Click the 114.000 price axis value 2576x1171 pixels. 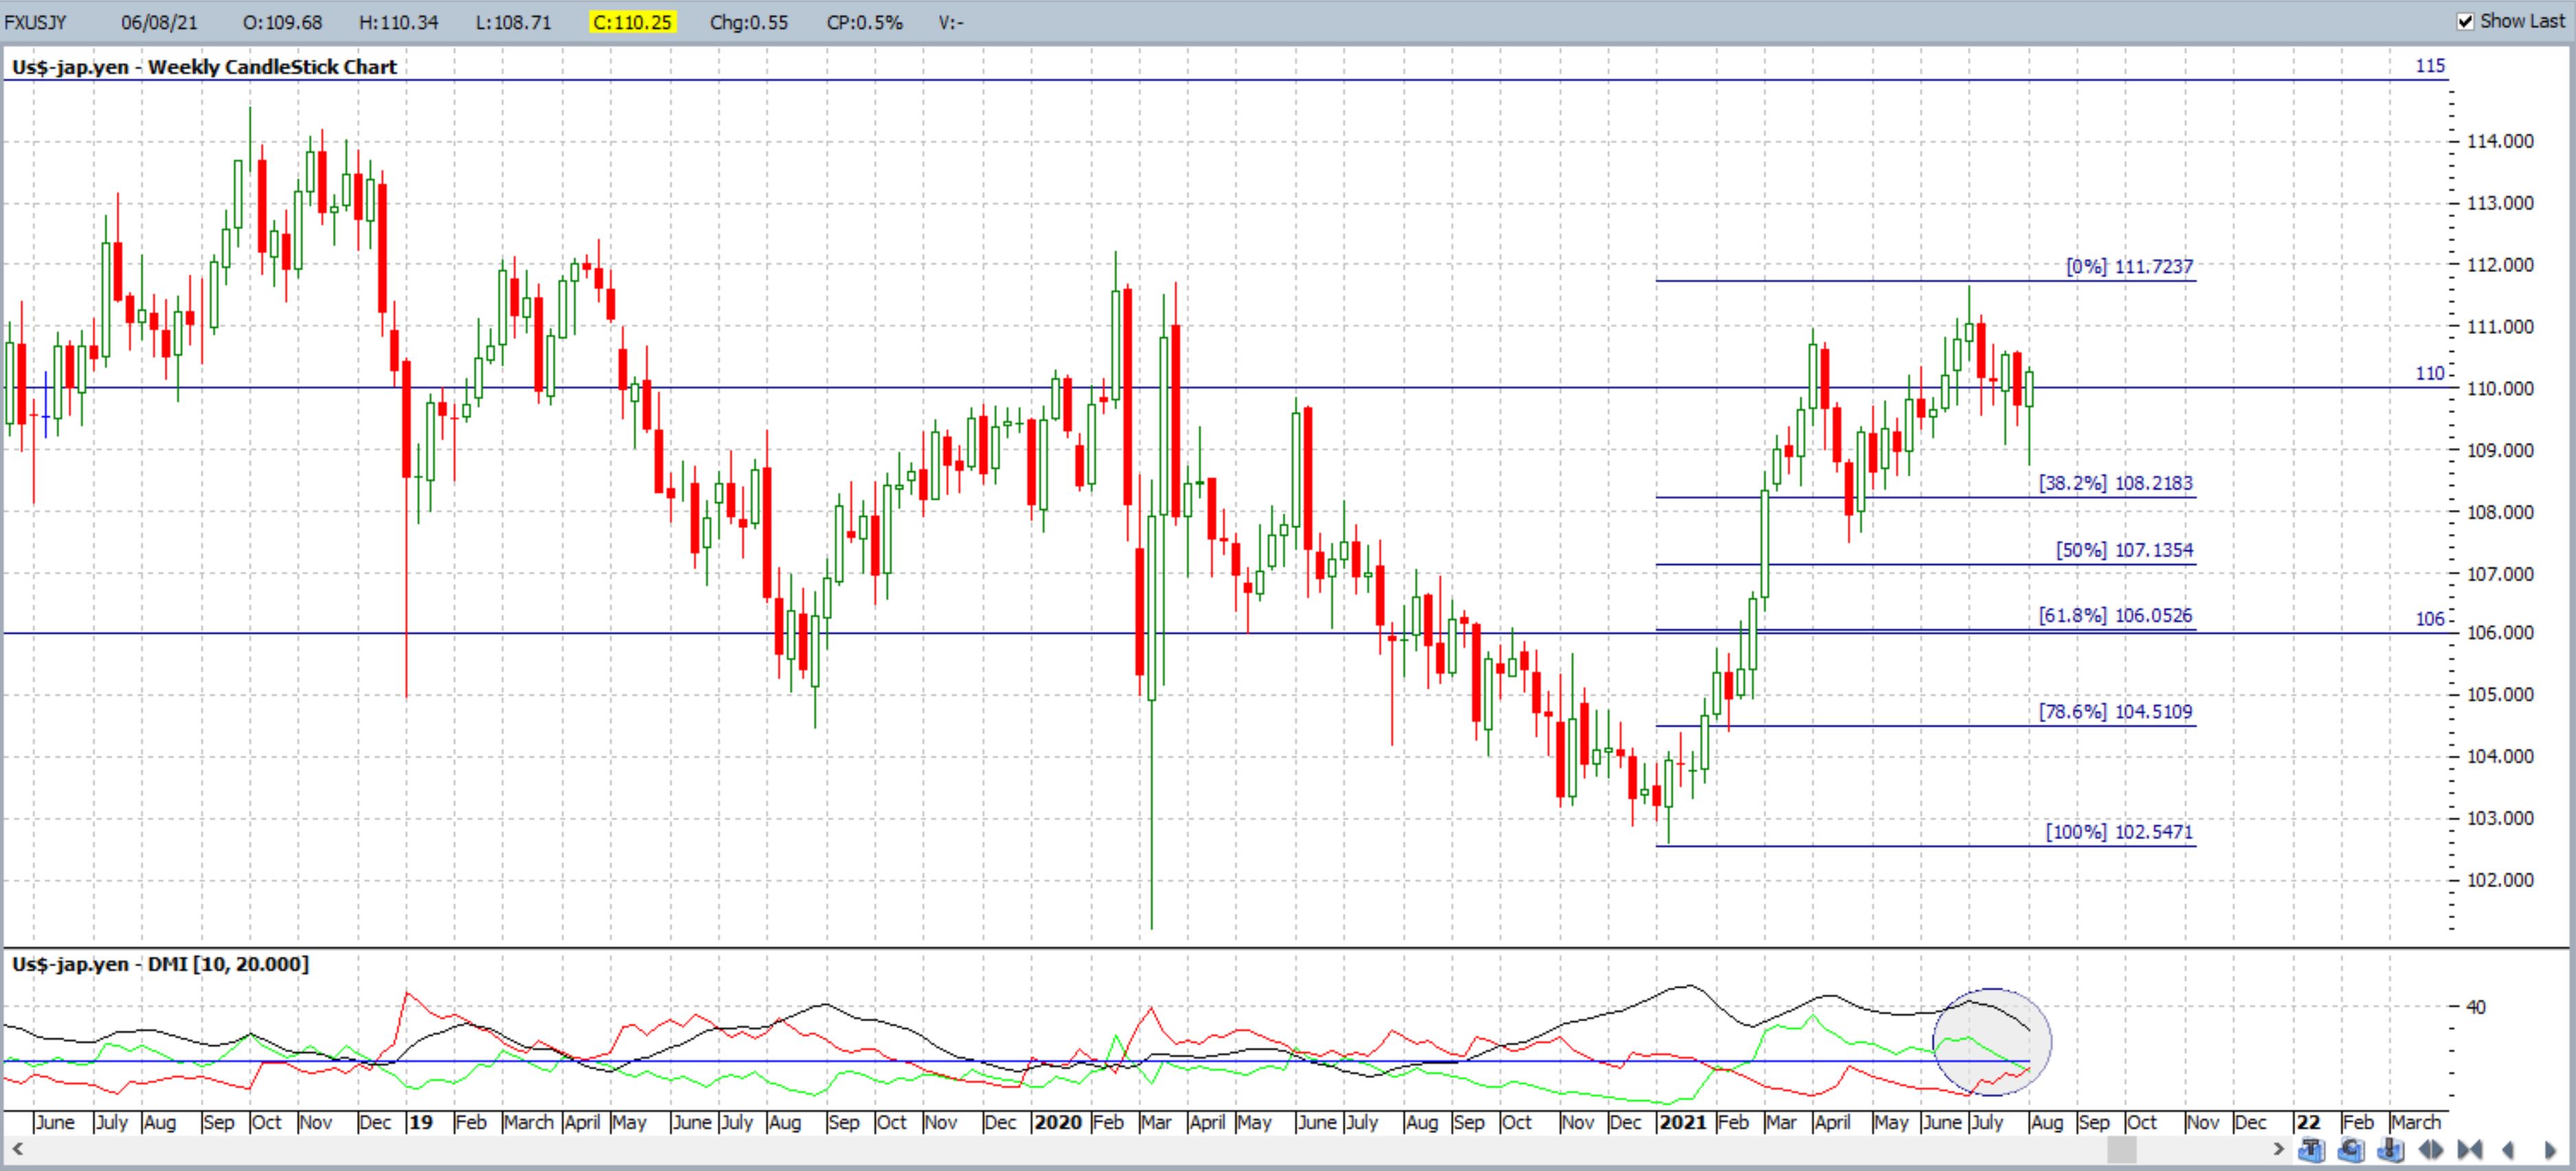click(2500, 141)
